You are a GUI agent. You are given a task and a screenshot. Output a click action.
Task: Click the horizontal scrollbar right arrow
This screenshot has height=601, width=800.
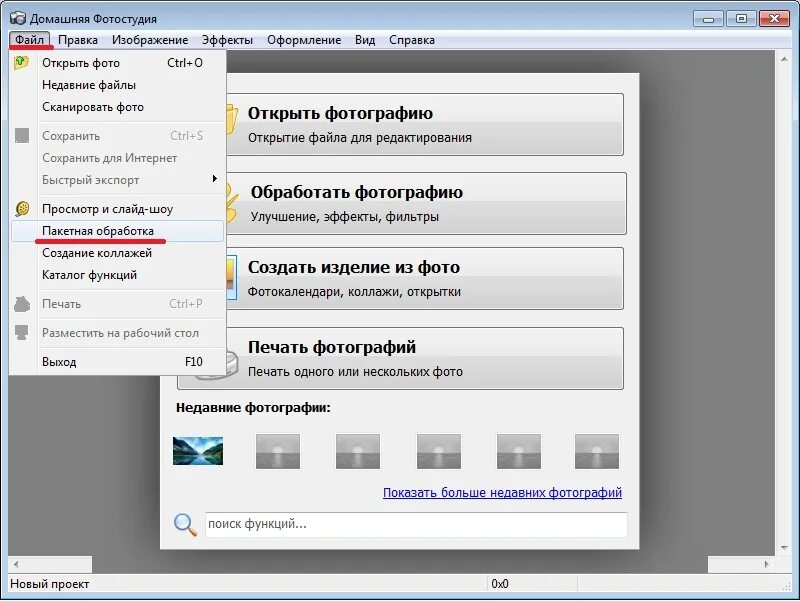[766, 564]
